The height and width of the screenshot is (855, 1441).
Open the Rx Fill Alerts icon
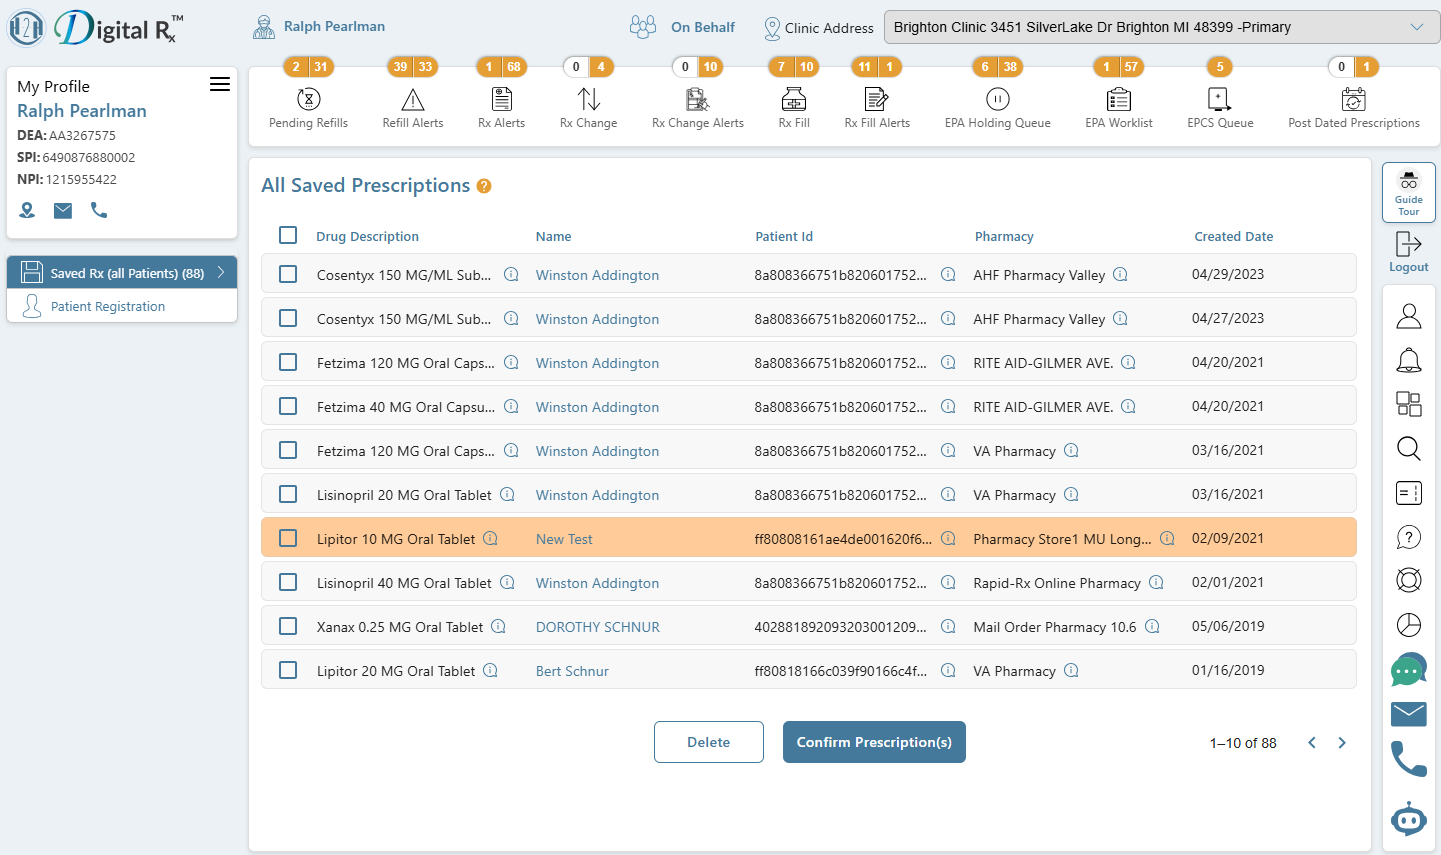coord(877,99)
